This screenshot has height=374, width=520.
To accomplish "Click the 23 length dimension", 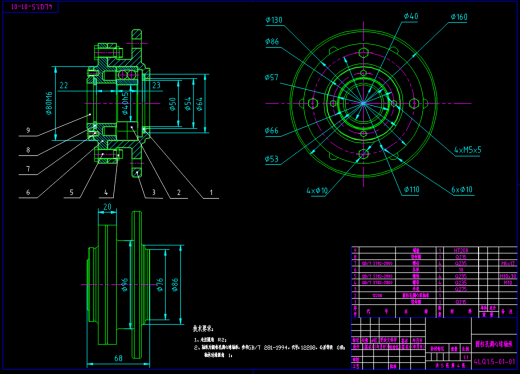I will tap(156, 86).
